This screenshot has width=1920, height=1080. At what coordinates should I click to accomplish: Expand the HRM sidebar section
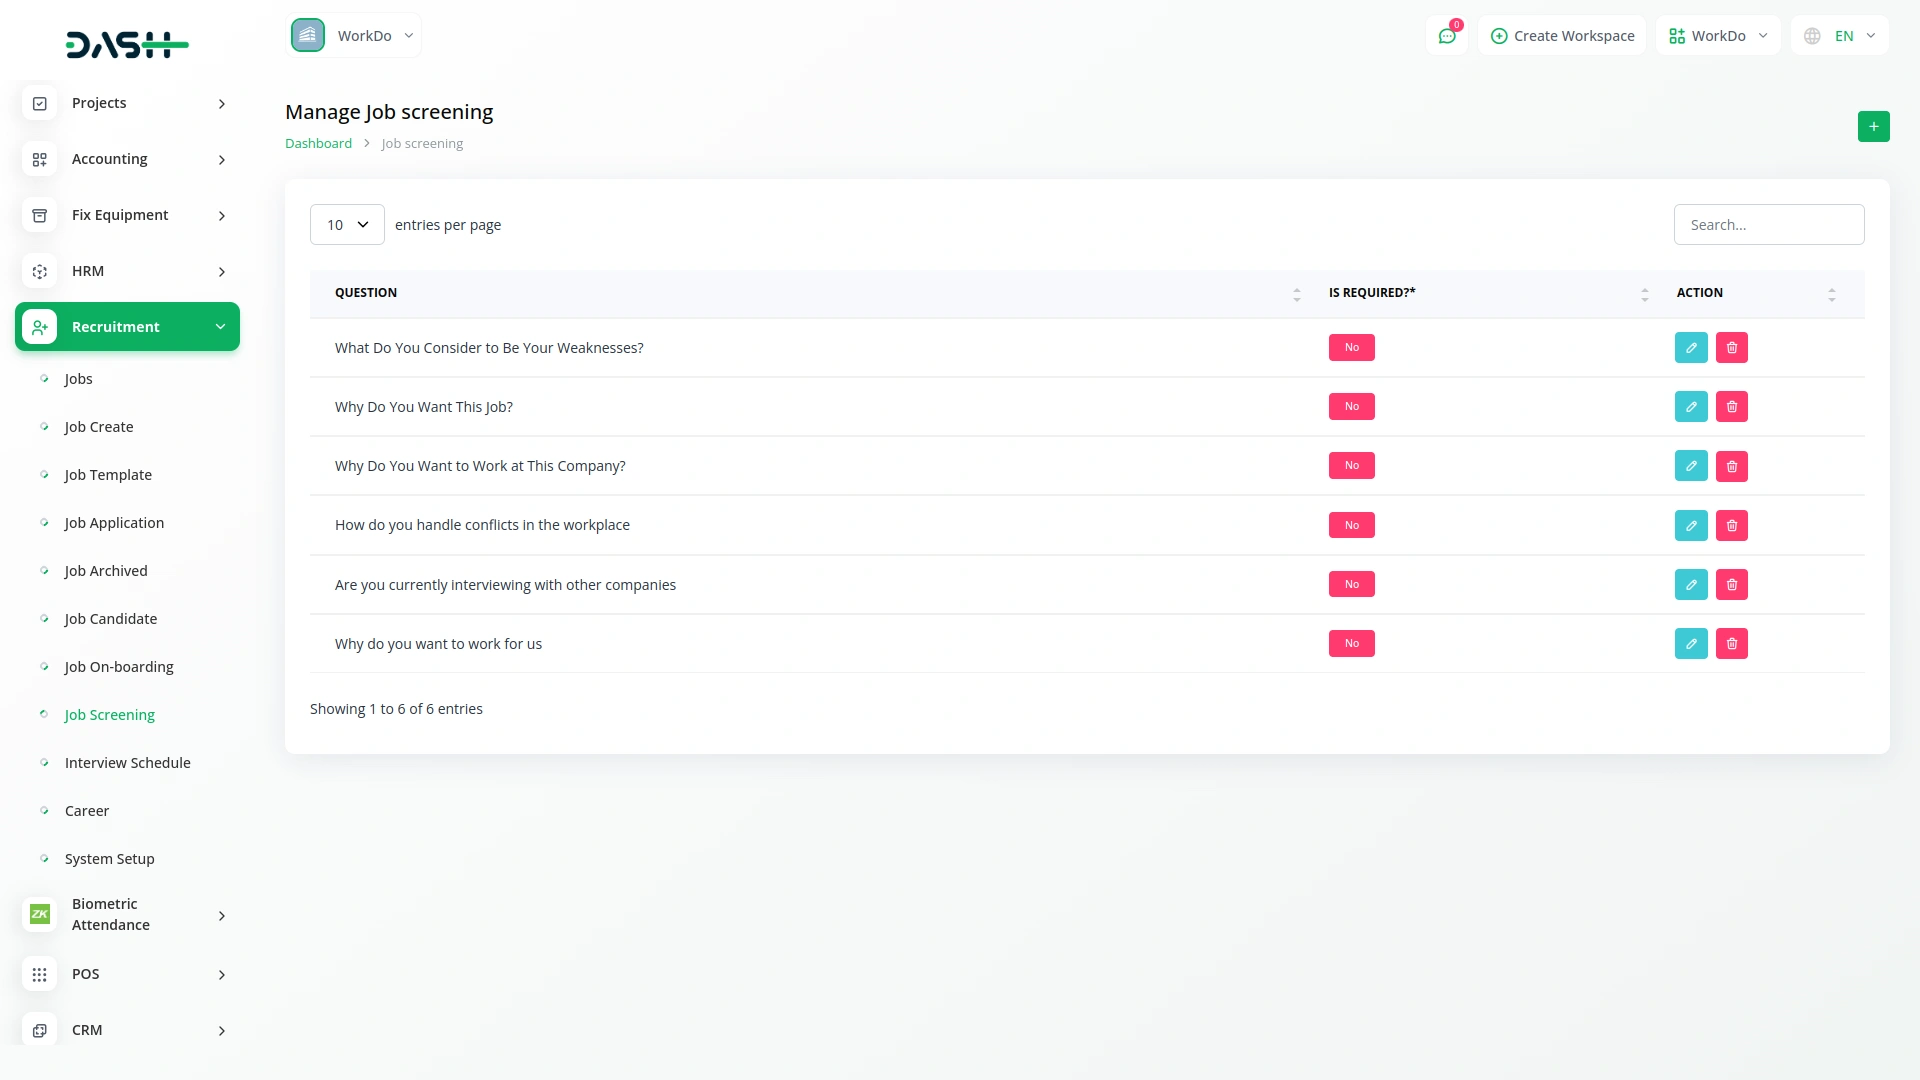coord(127,271)
